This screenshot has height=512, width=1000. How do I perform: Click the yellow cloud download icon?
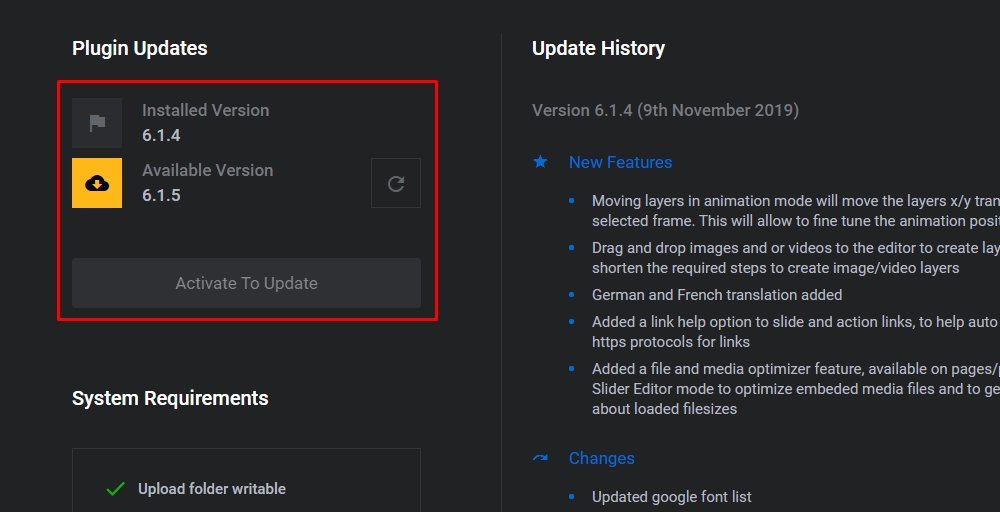tap(97, 183)
